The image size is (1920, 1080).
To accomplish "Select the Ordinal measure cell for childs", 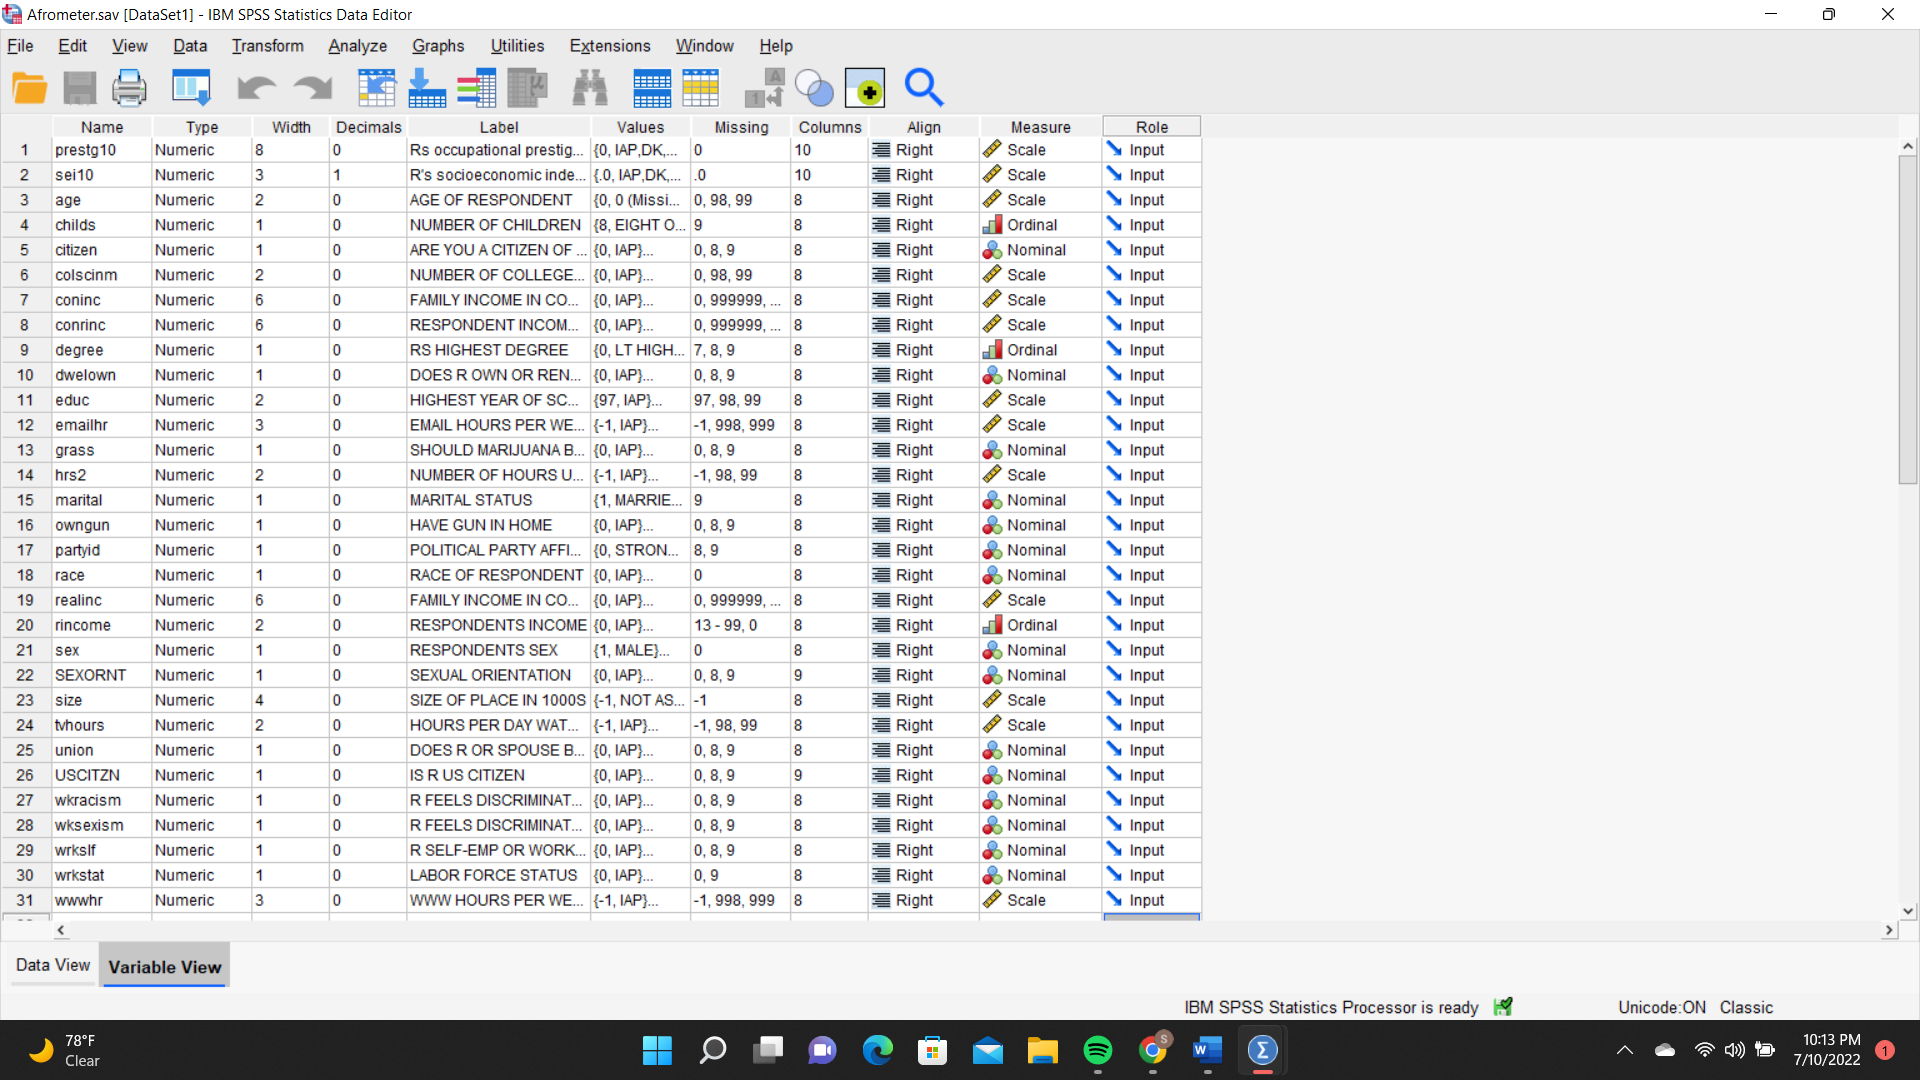I will [x=1031, y=225].
